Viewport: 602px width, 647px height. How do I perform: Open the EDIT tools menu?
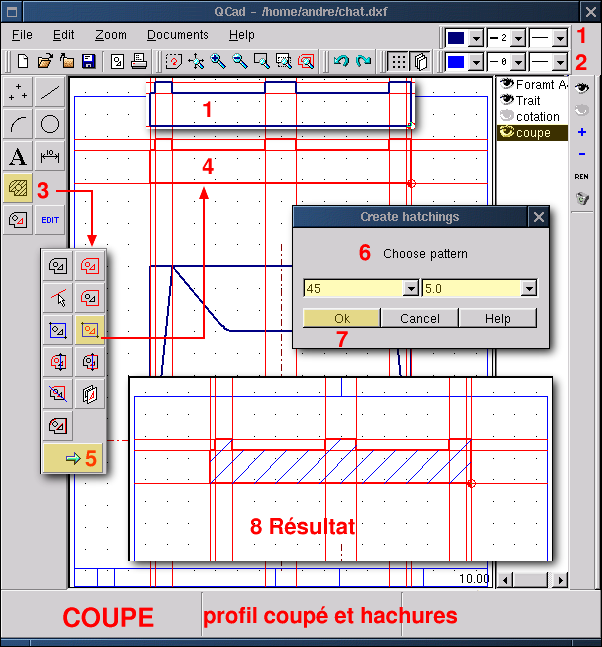[50, 220]
